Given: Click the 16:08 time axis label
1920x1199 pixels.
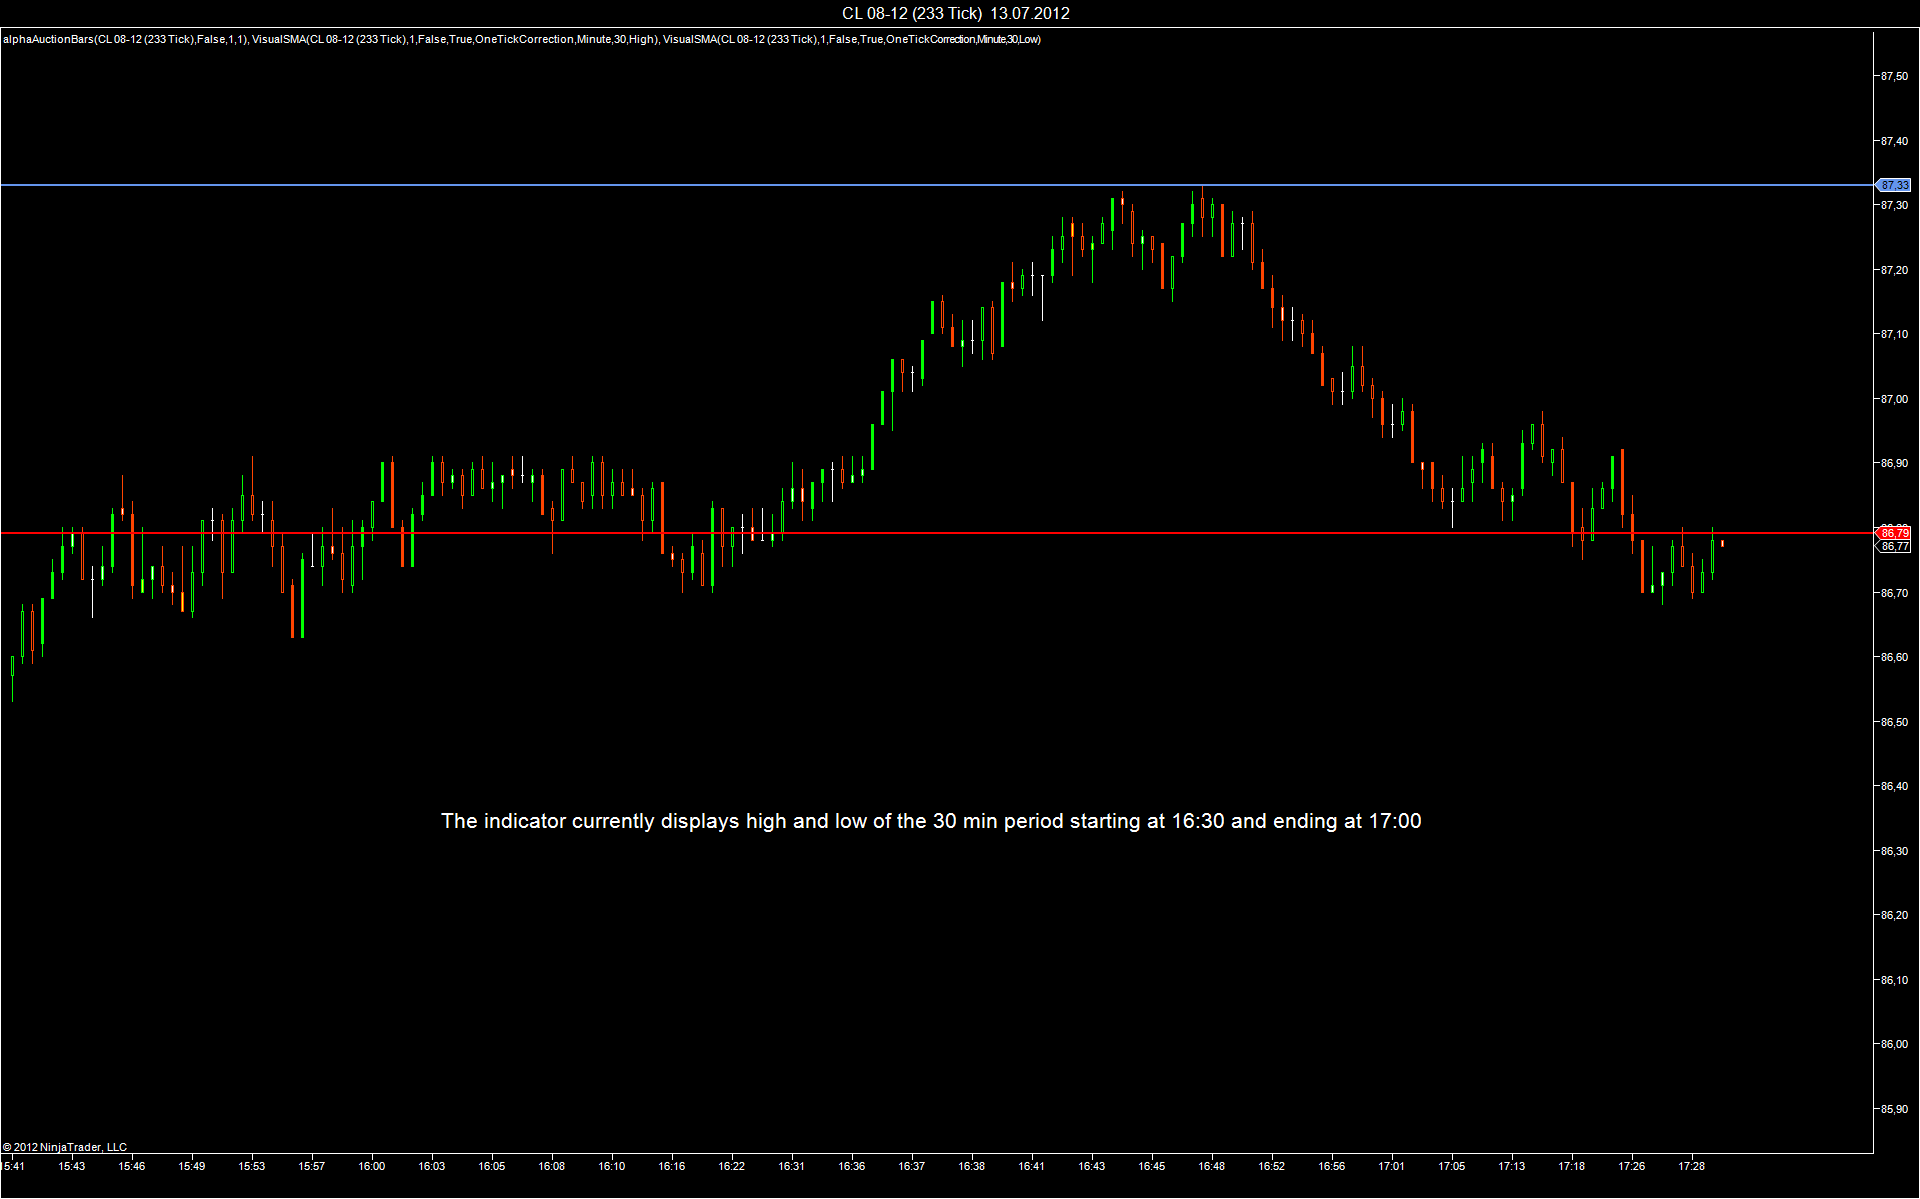Looking at the screenshot, I should pos(552,1166).
